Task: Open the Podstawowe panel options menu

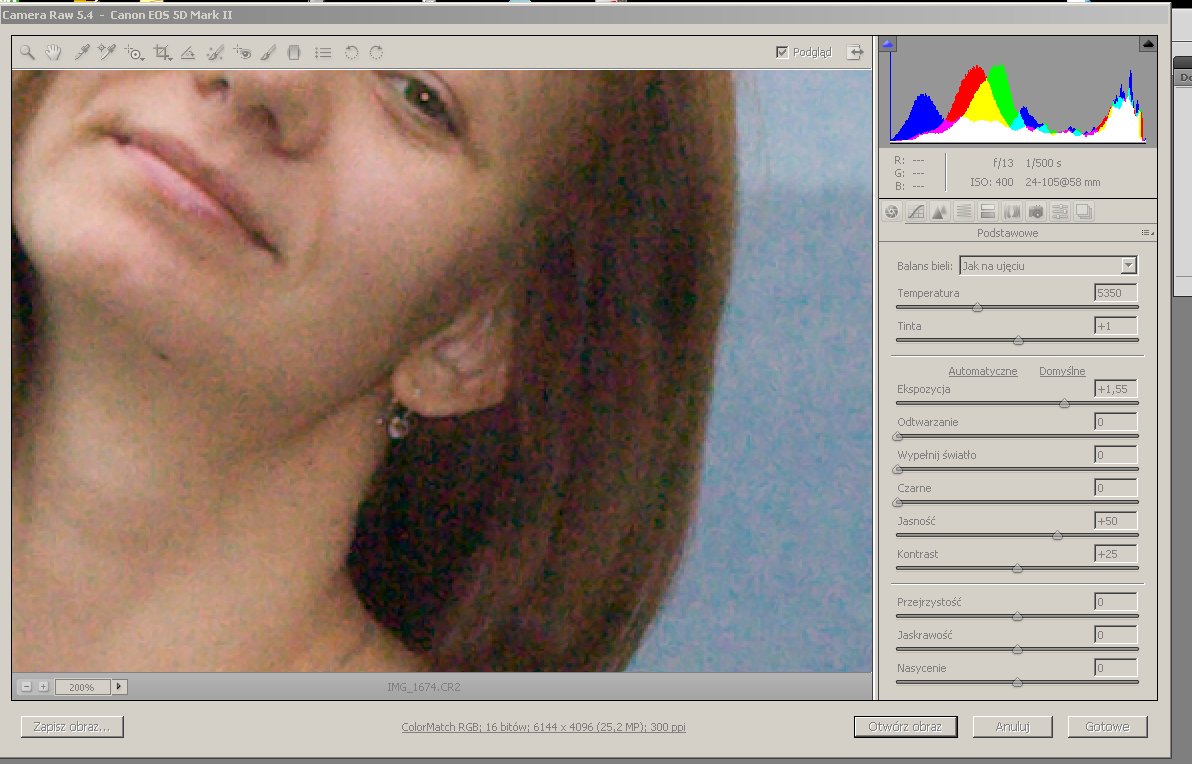Action: point(1146,233)
